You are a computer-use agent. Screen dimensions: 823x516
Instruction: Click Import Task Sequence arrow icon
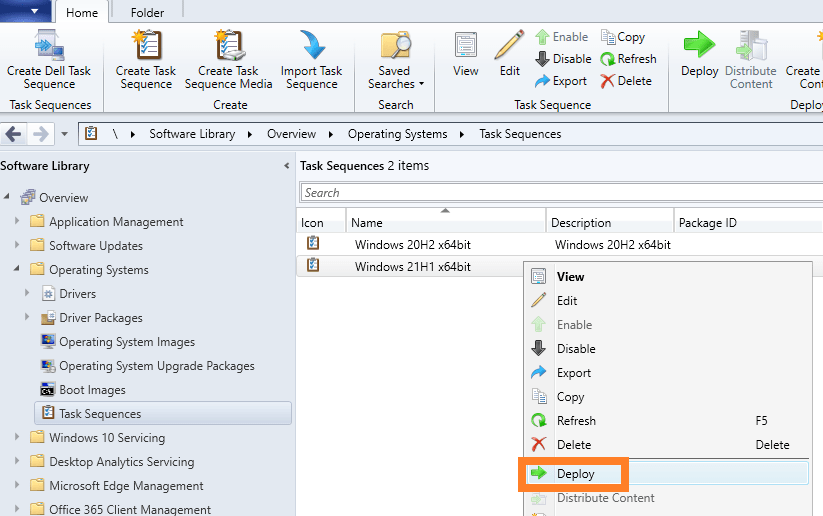[x=312, y=45]
